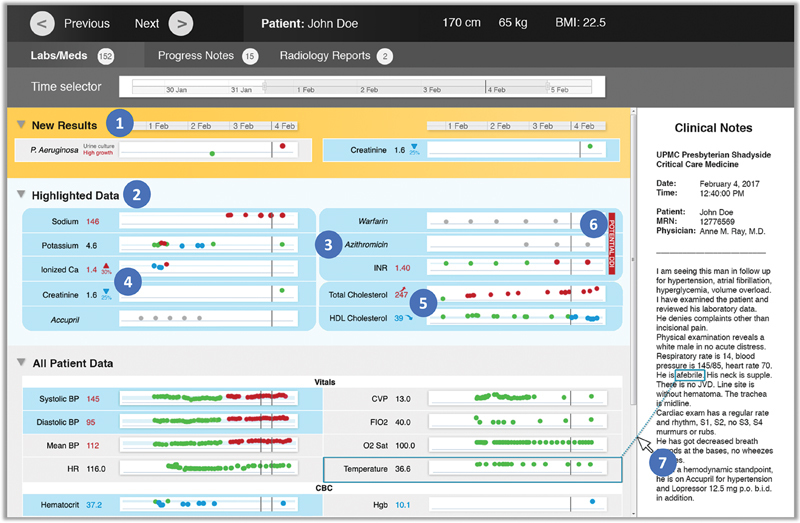Click the Progress Notes count badge 15
Image resolution: width=800 pixels, height=523 pixels.
[249, 56]
